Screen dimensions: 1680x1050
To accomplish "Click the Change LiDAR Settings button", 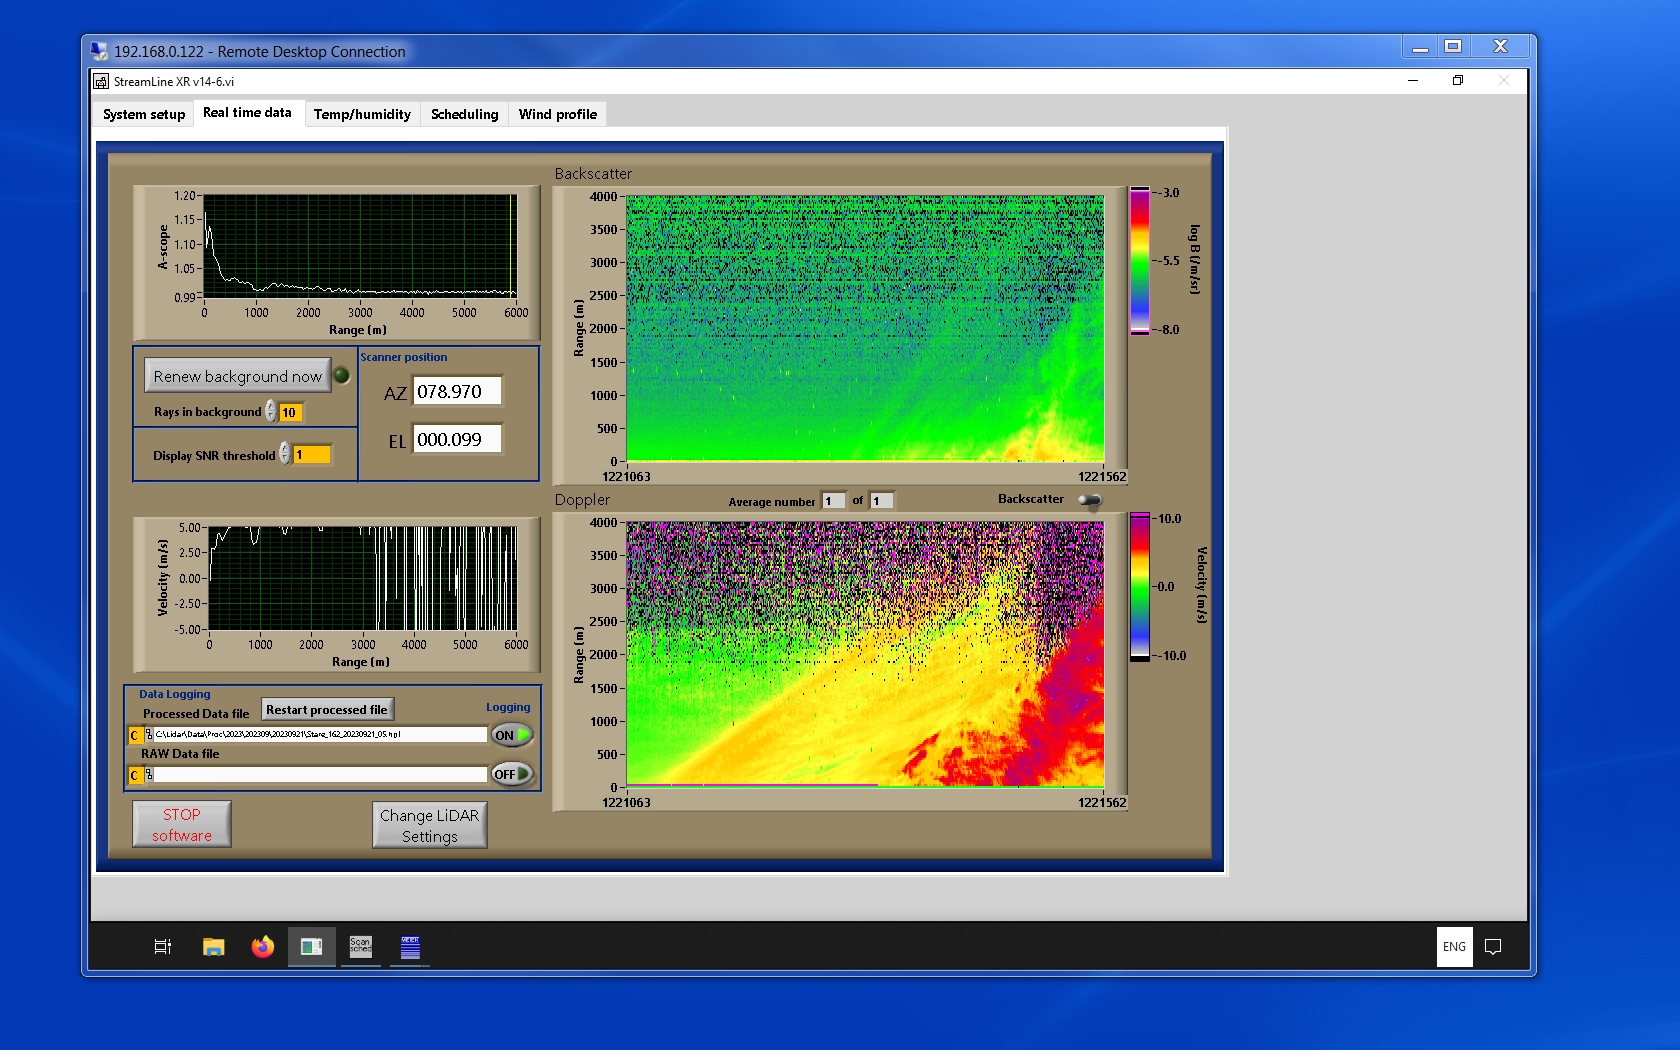I will [429, 825].
